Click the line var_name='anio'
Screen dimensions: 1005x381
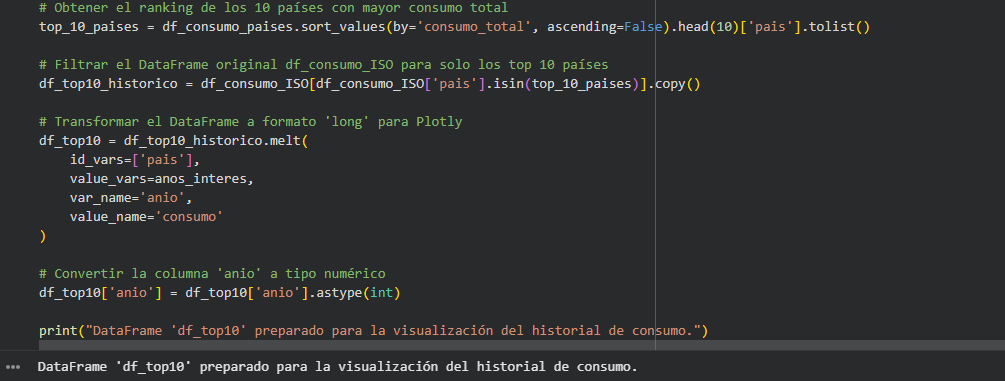[x=131, y=198]
